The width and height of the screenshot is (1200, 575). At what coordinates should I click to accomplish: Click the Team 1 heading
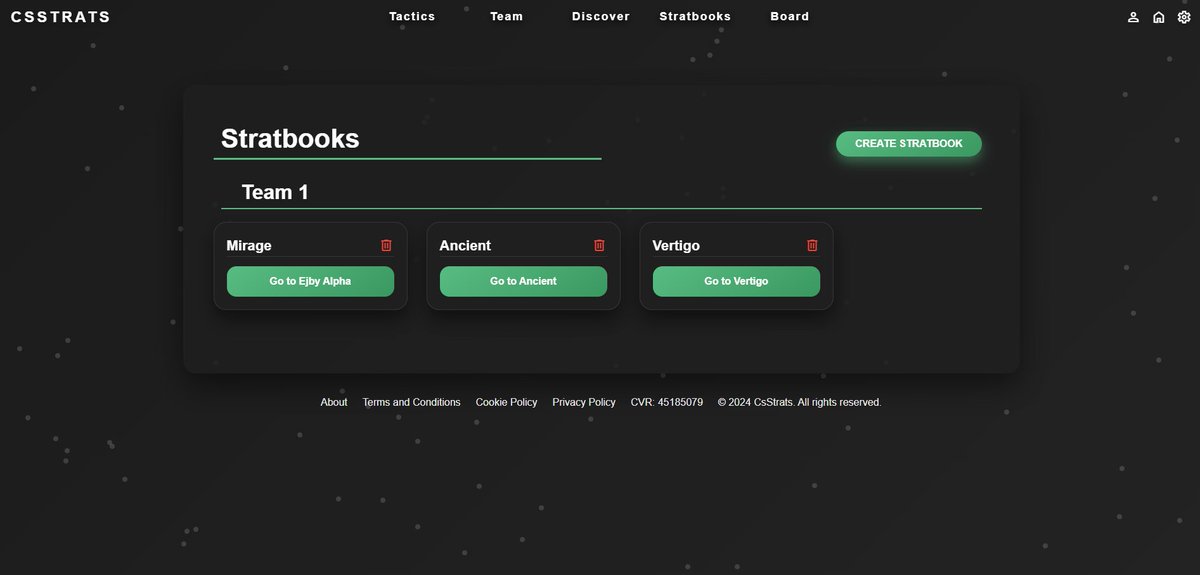(275, 192)
